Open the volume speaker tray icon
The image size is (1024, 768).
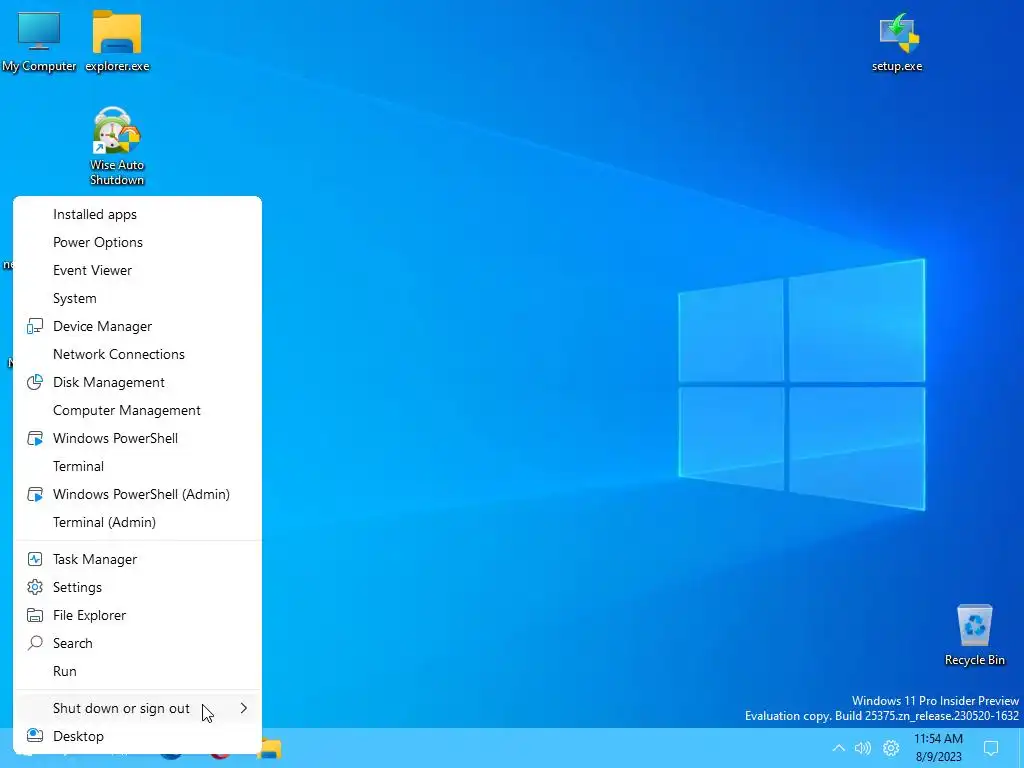(863, 748)
